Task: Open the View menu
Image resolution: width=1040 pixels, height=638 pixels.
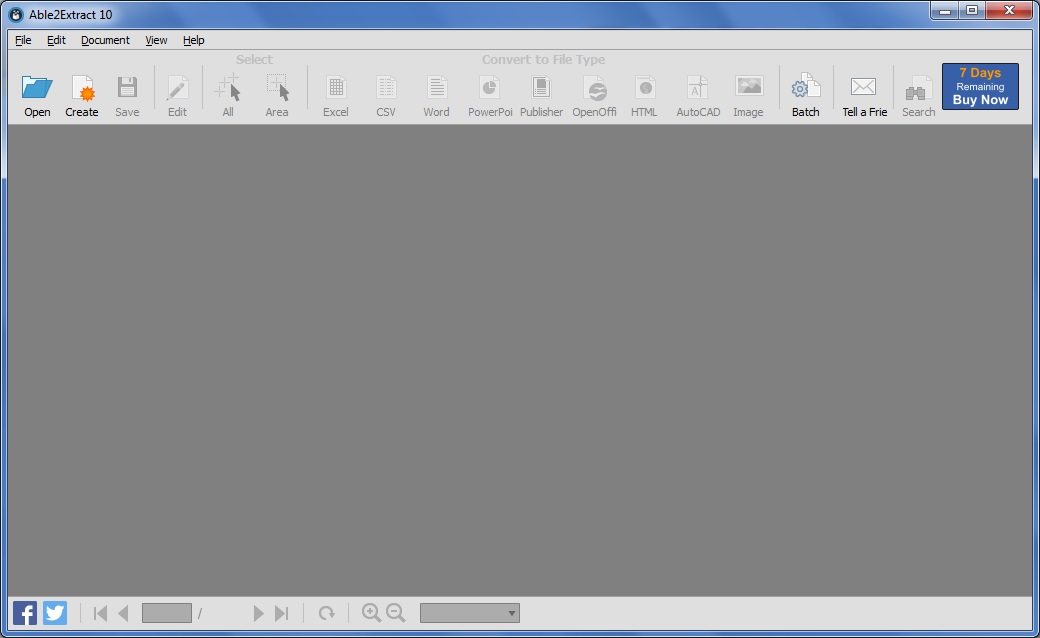Action: 156,40
